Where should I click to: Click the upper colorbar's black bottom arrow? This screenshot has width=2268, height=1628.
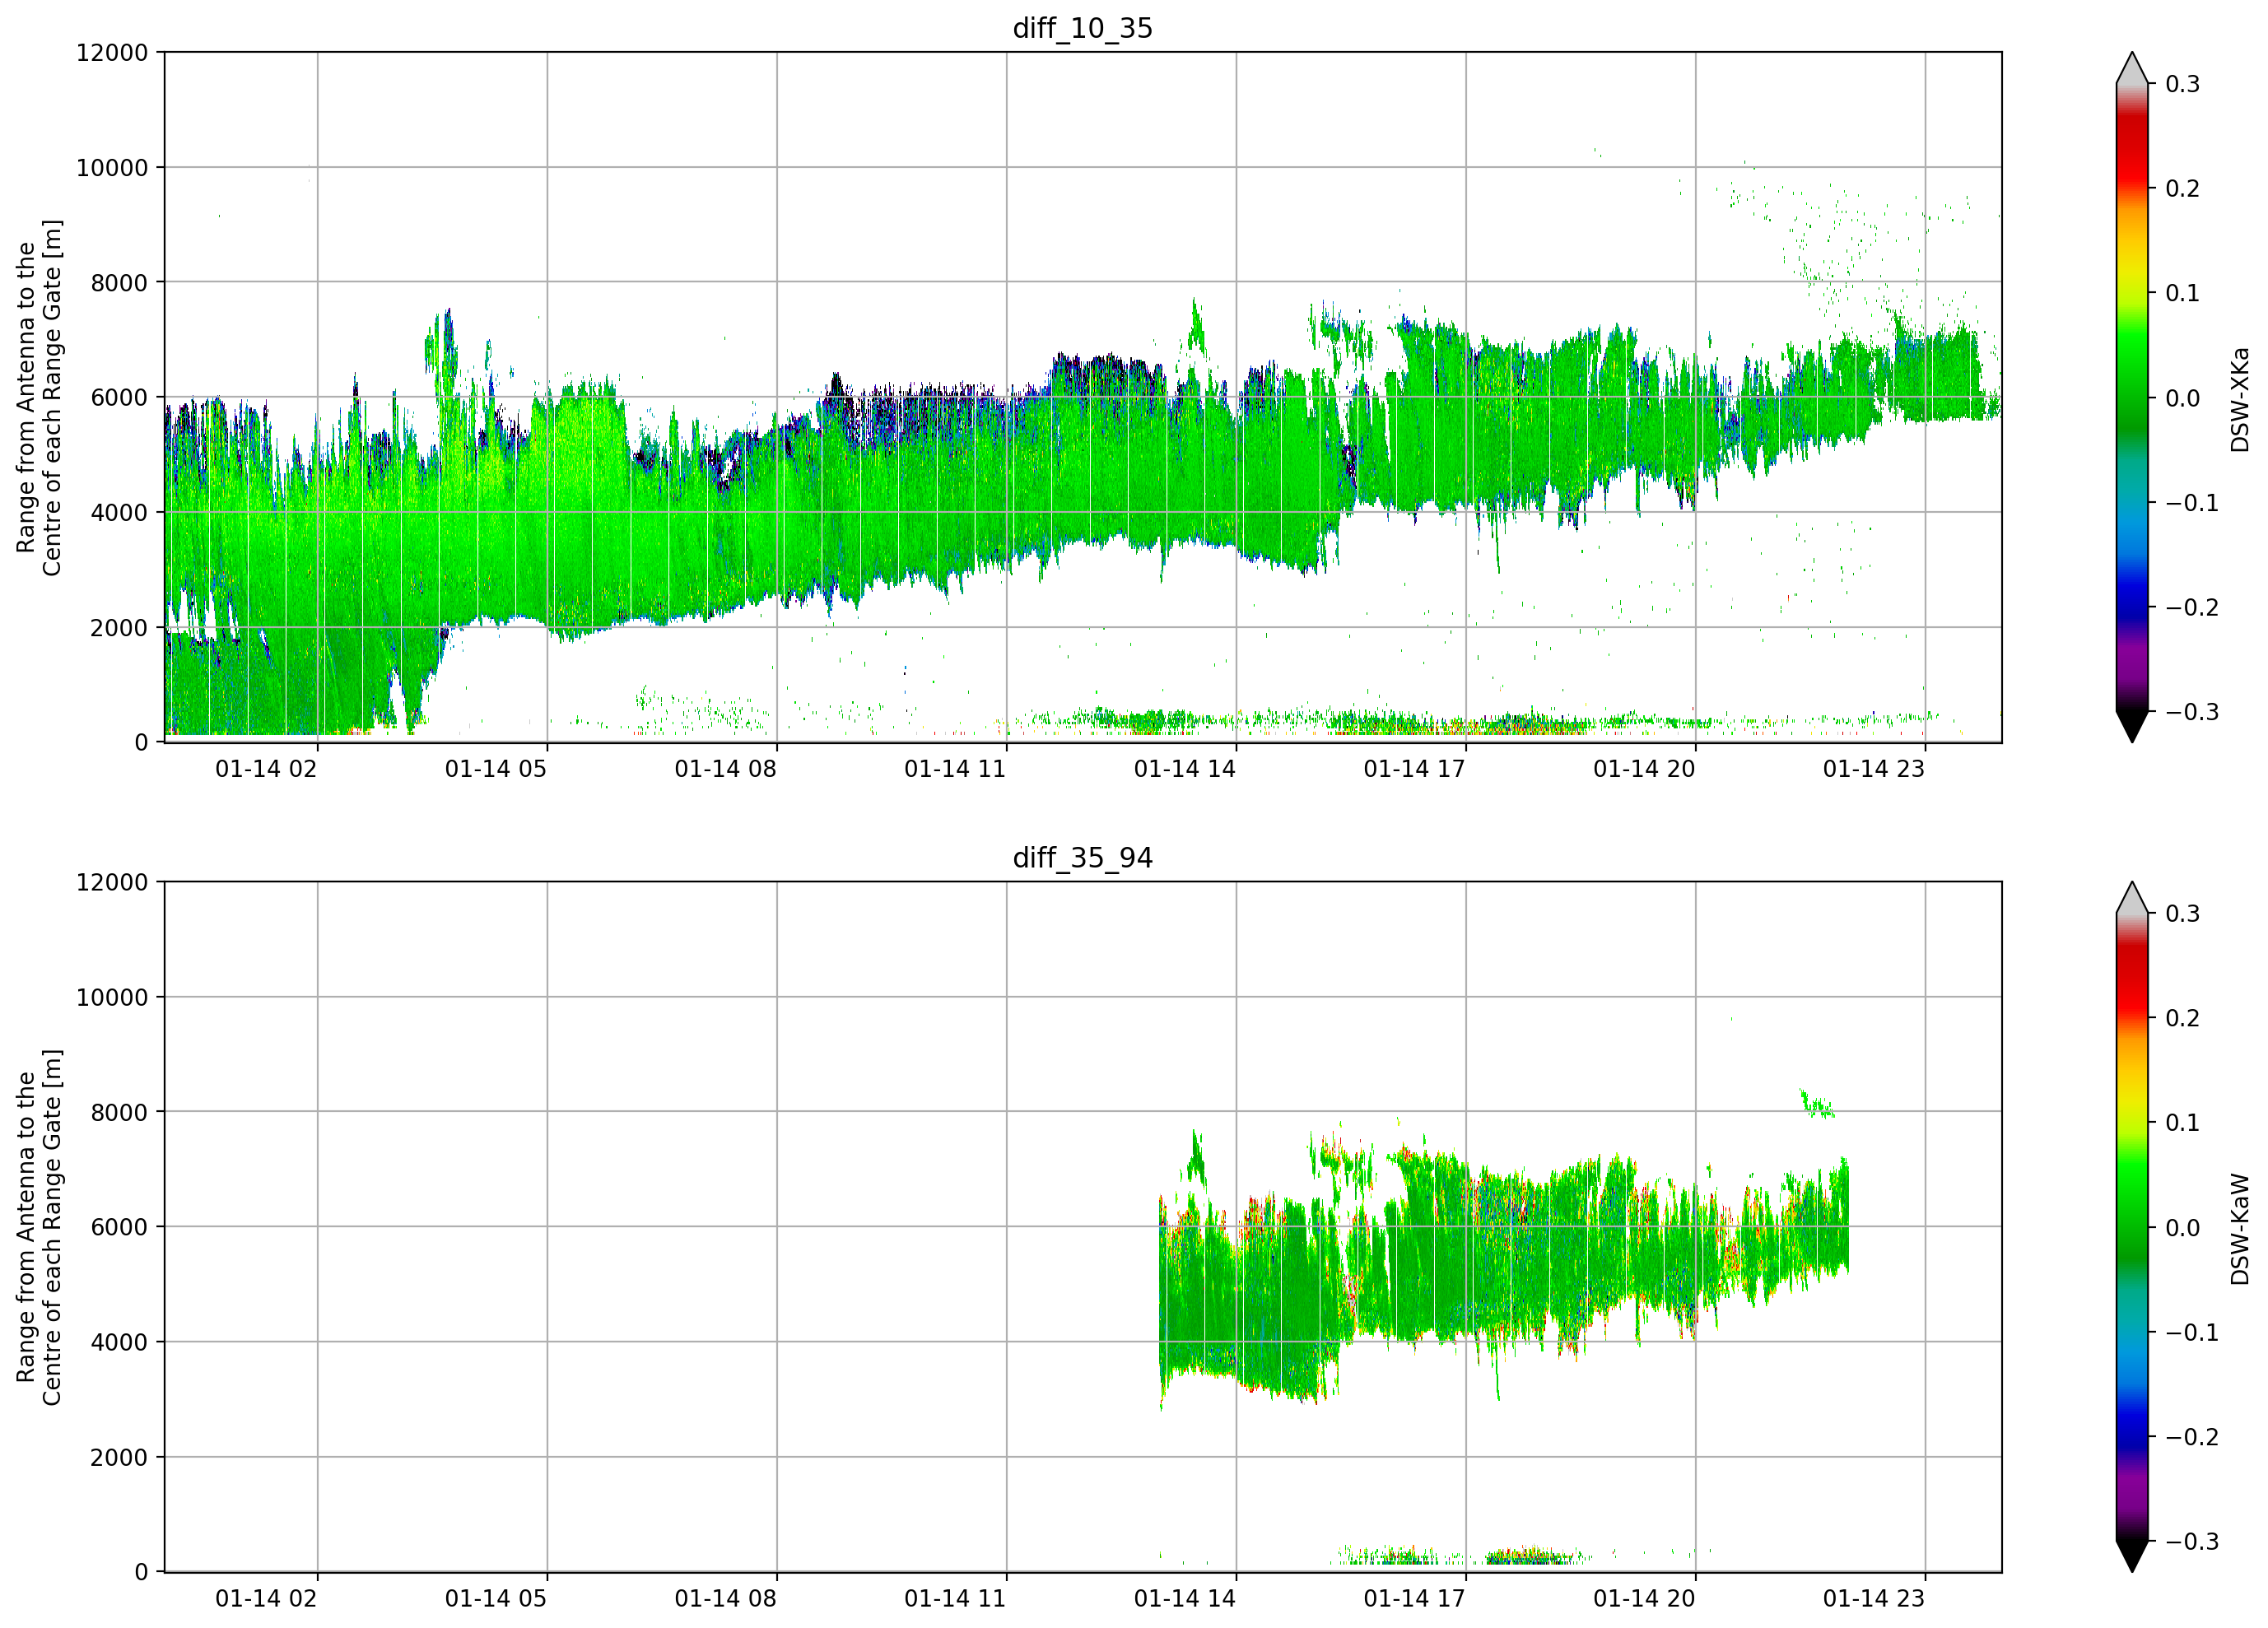tap(2132, 725)
